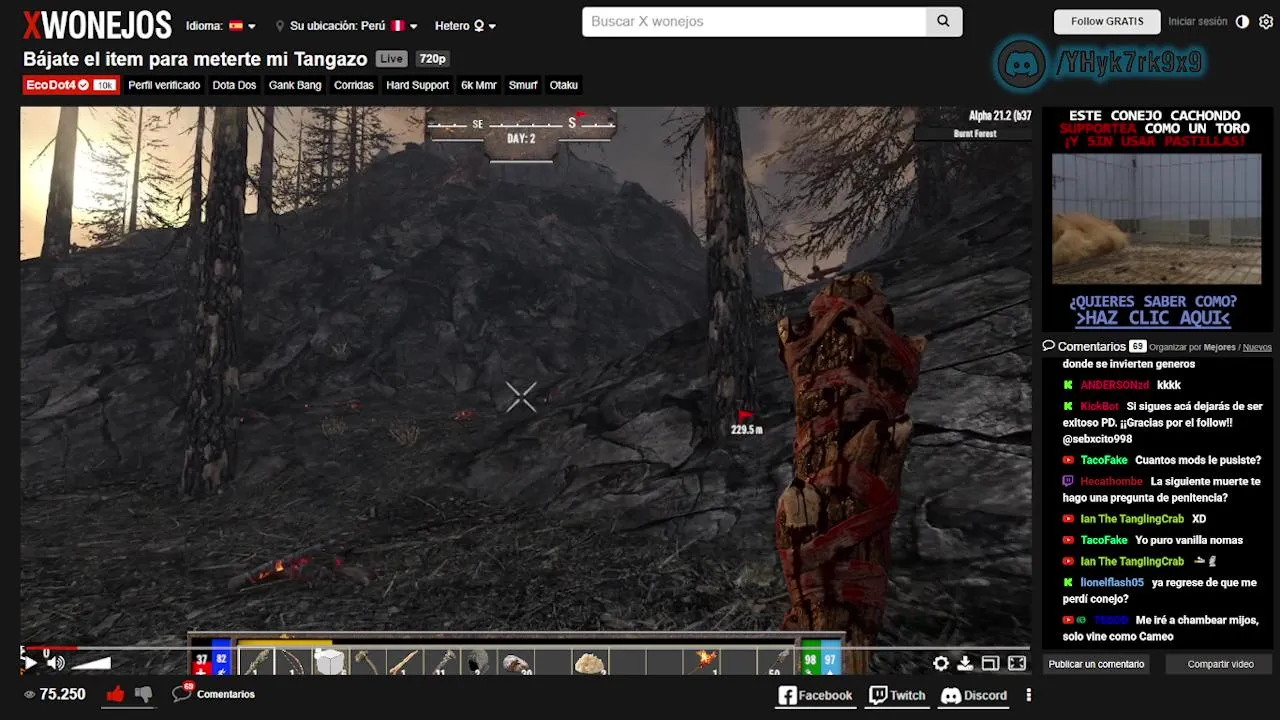Focus the Buscar X wonejos search field
This screenshot has width=1280, height=720.
754,21
